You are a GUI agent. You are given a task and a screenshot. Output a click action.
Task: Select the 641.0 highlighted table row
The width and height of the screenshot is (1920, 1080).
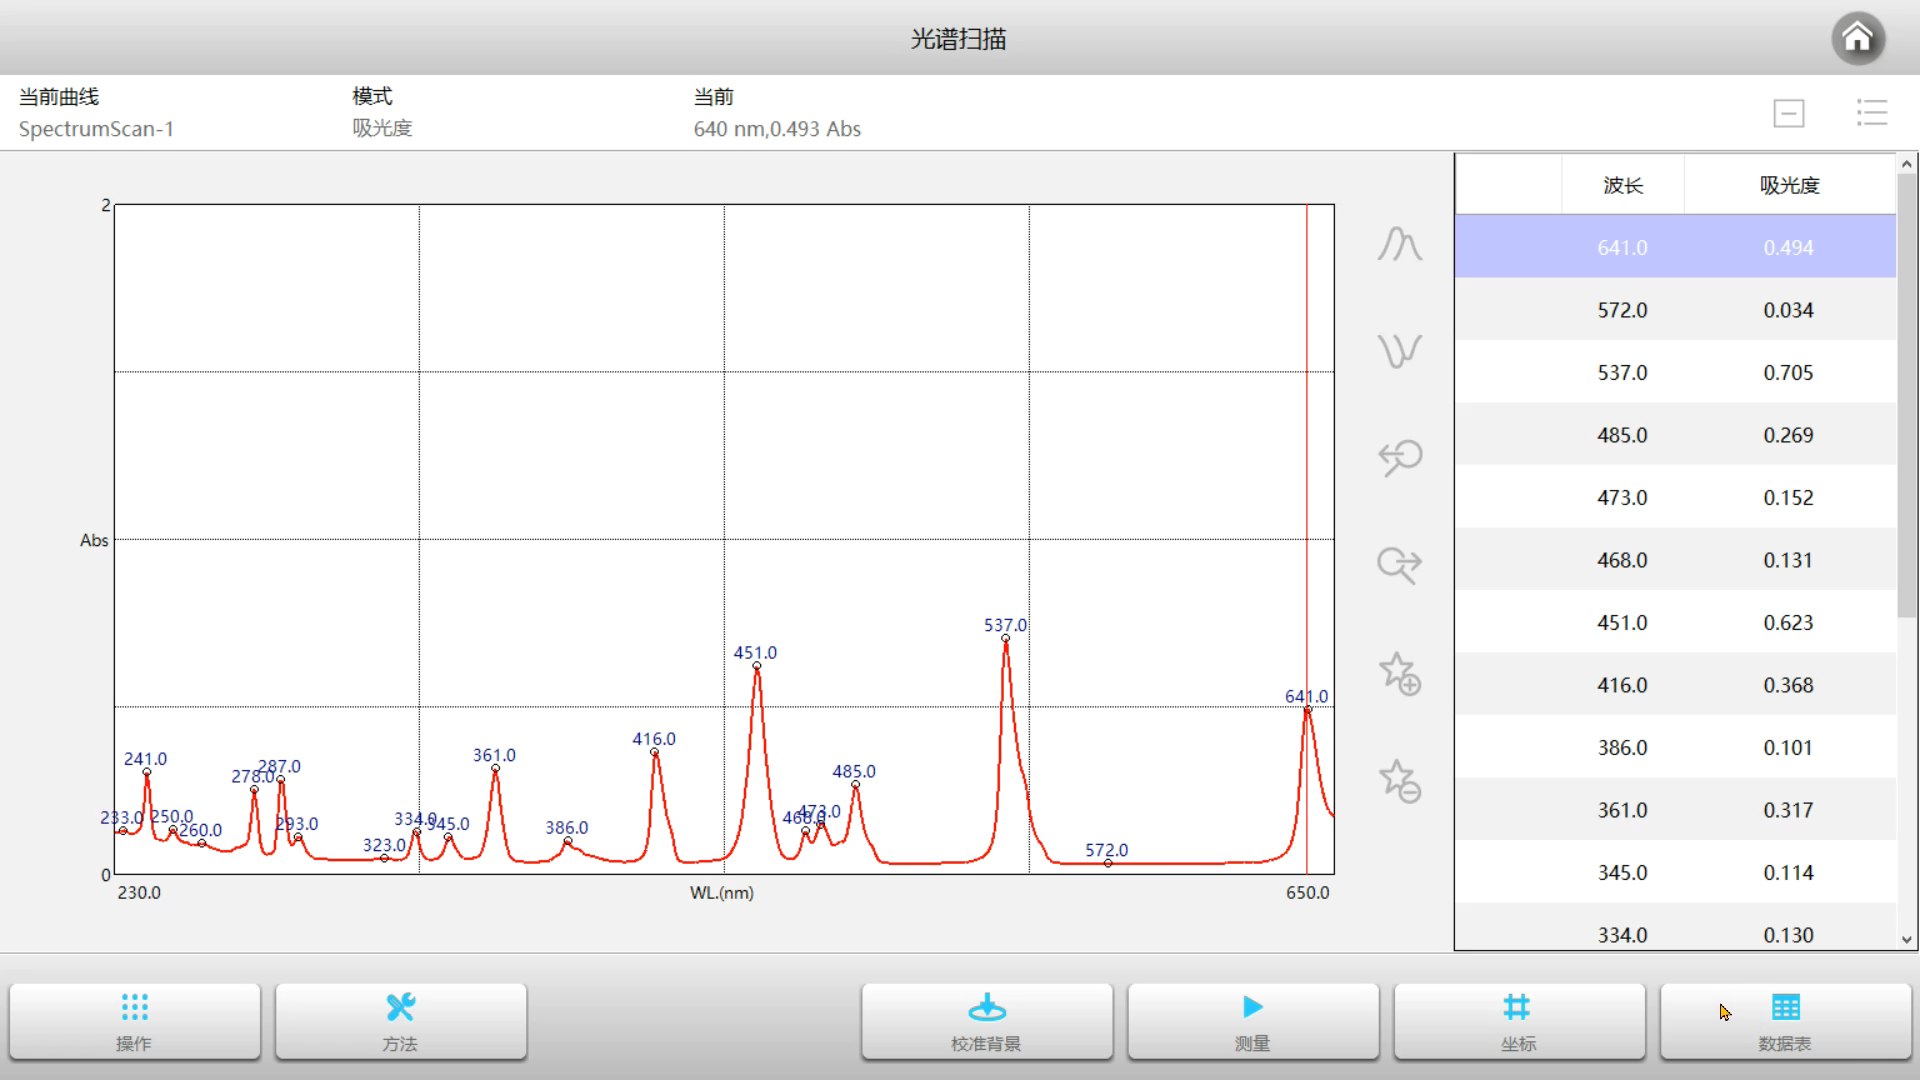(x=1675, y=247)
